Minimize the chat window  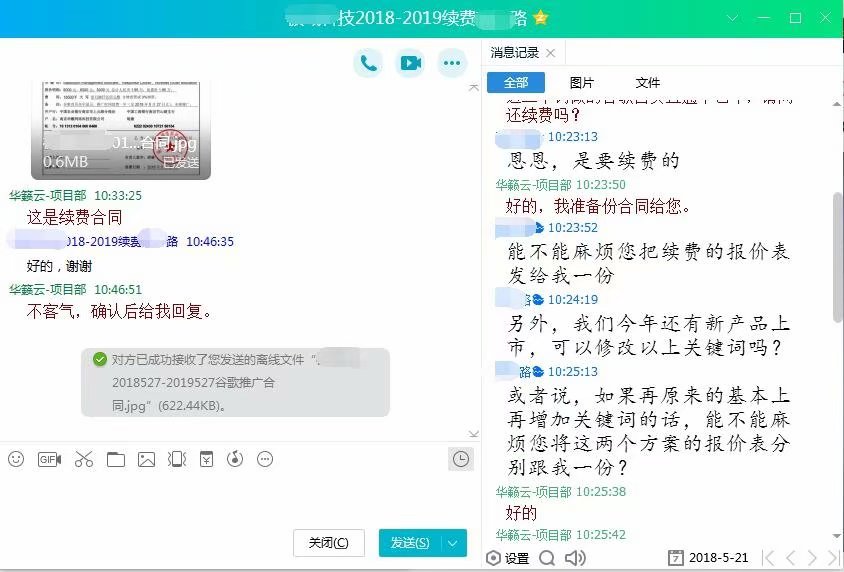point(763,18)
